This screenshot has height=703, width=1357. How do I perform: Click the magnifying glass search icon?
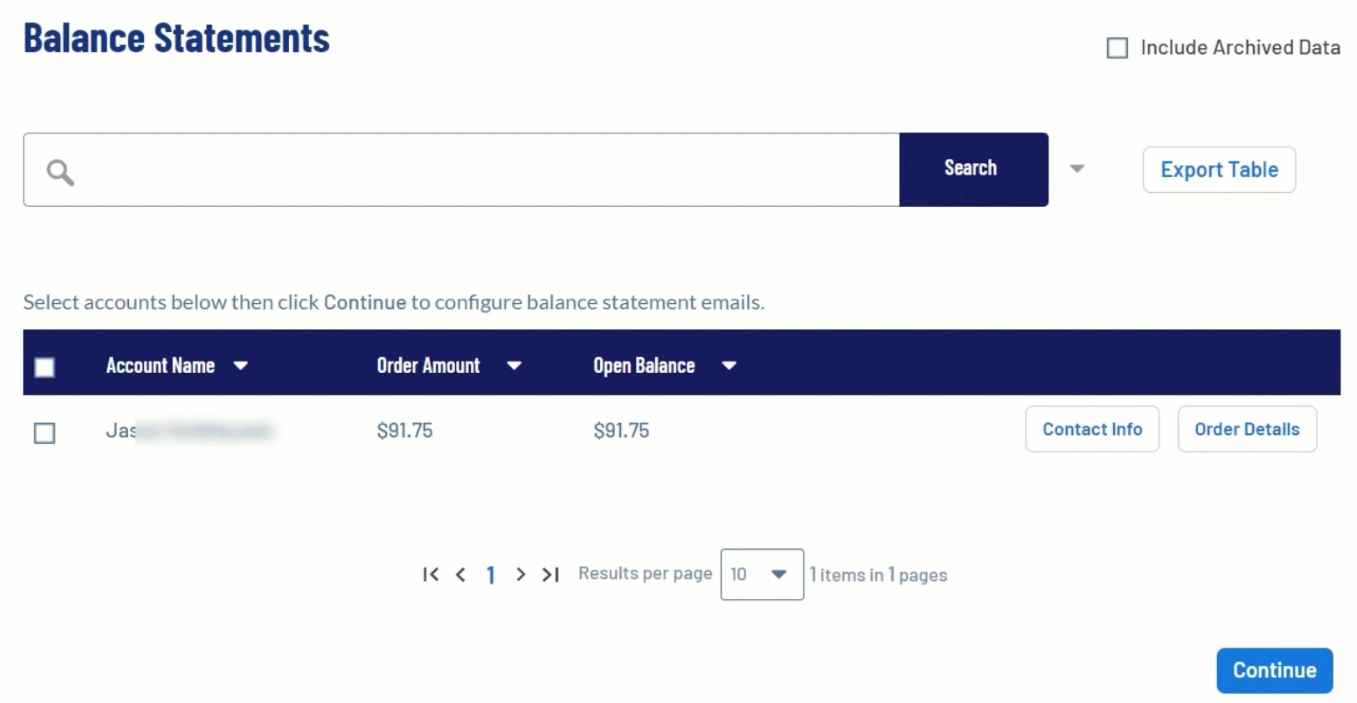60,172
